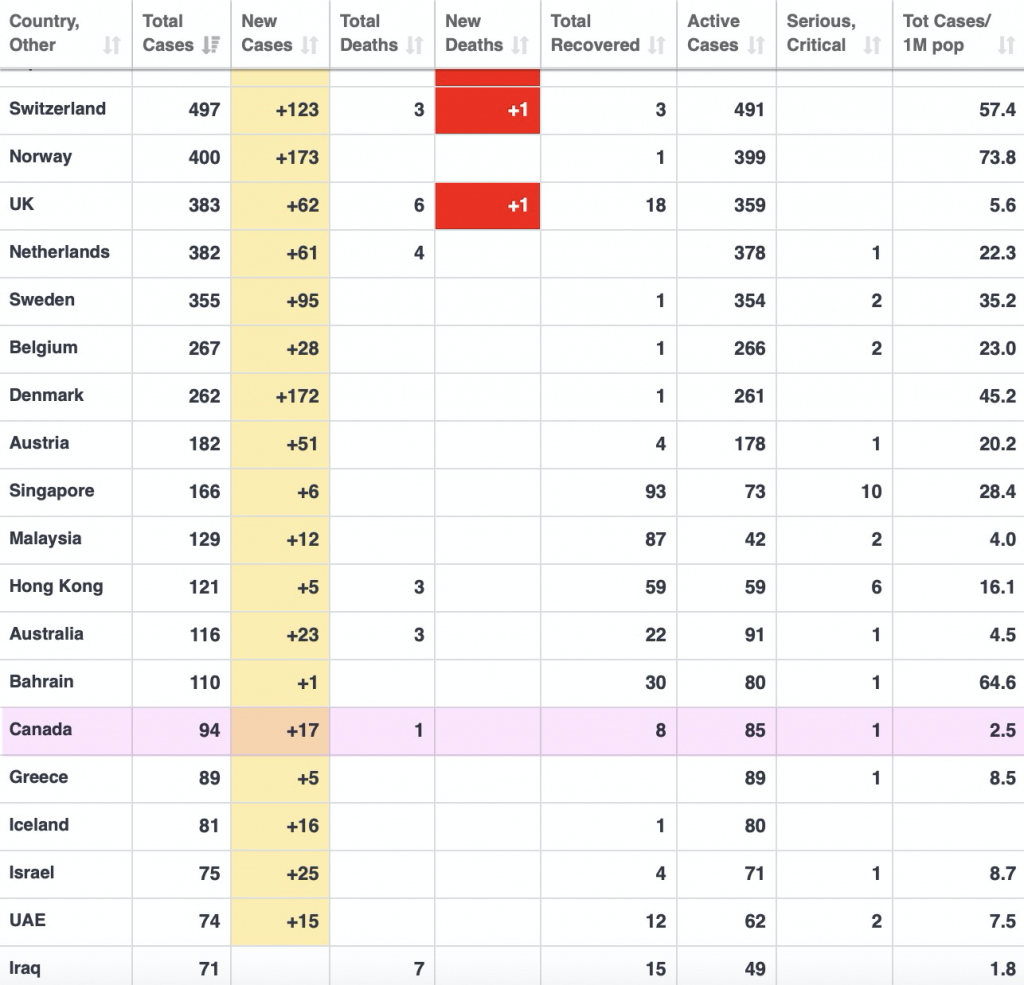
Task: Click New Deaths column sort arrows
Action: point(520,46)
